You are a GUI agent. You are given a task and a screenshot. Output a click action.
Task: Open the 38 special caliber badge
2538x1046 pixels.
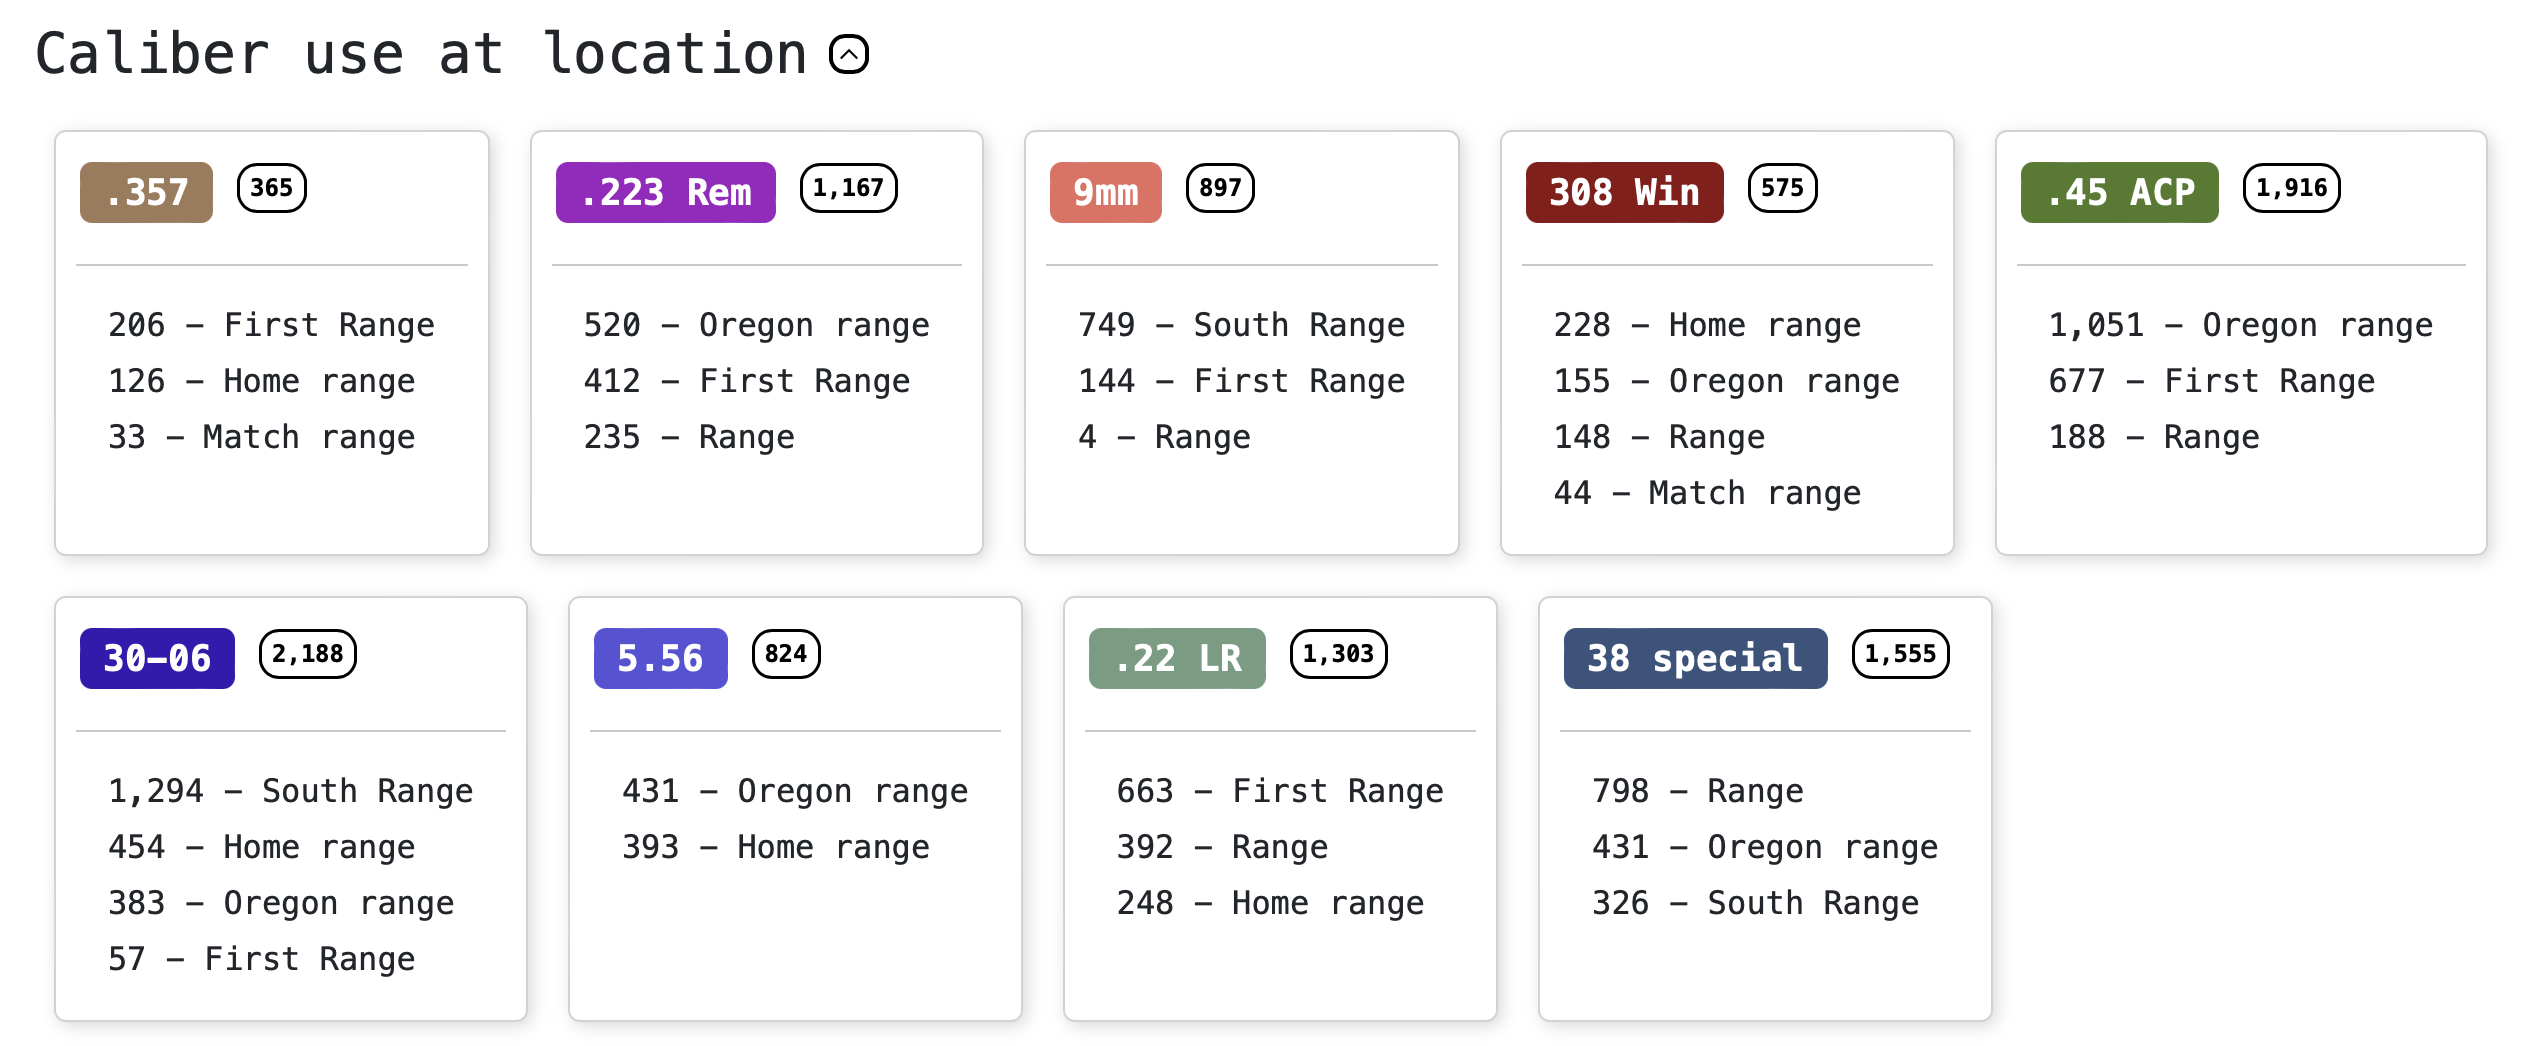tap(1696, 658)
